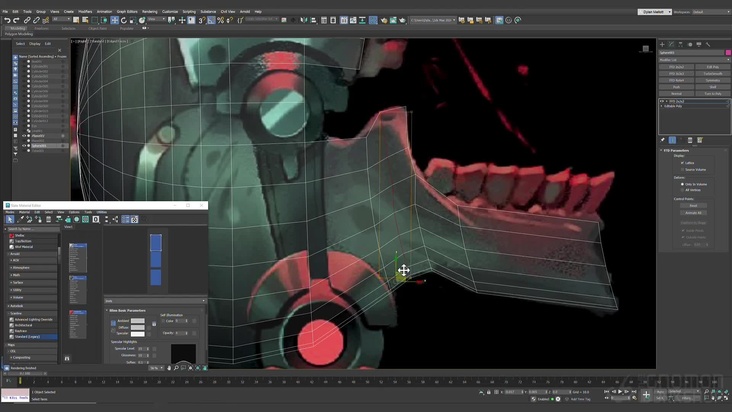The height and width of the screenshot is (412, 732).
Task: Open reference coordinate system View dropdown
Action: [156, 20]
